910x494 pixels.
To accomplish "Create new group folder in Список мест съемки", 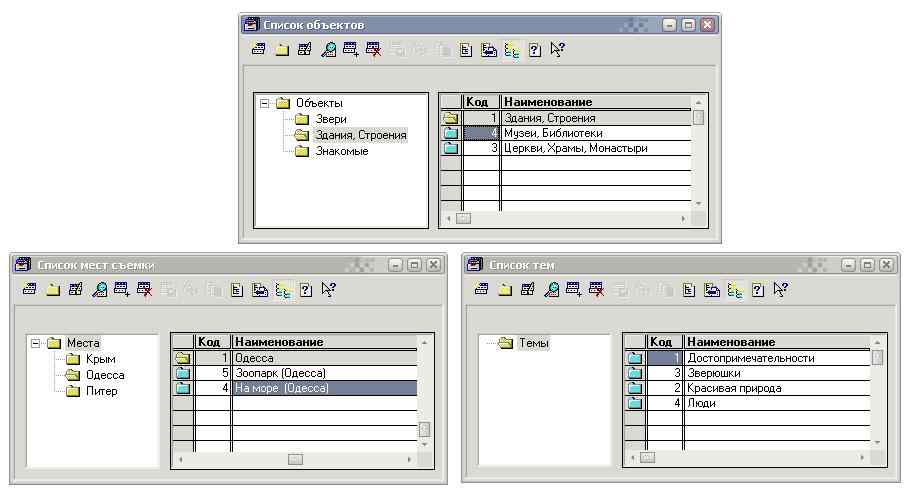I will tap(53, 289).
